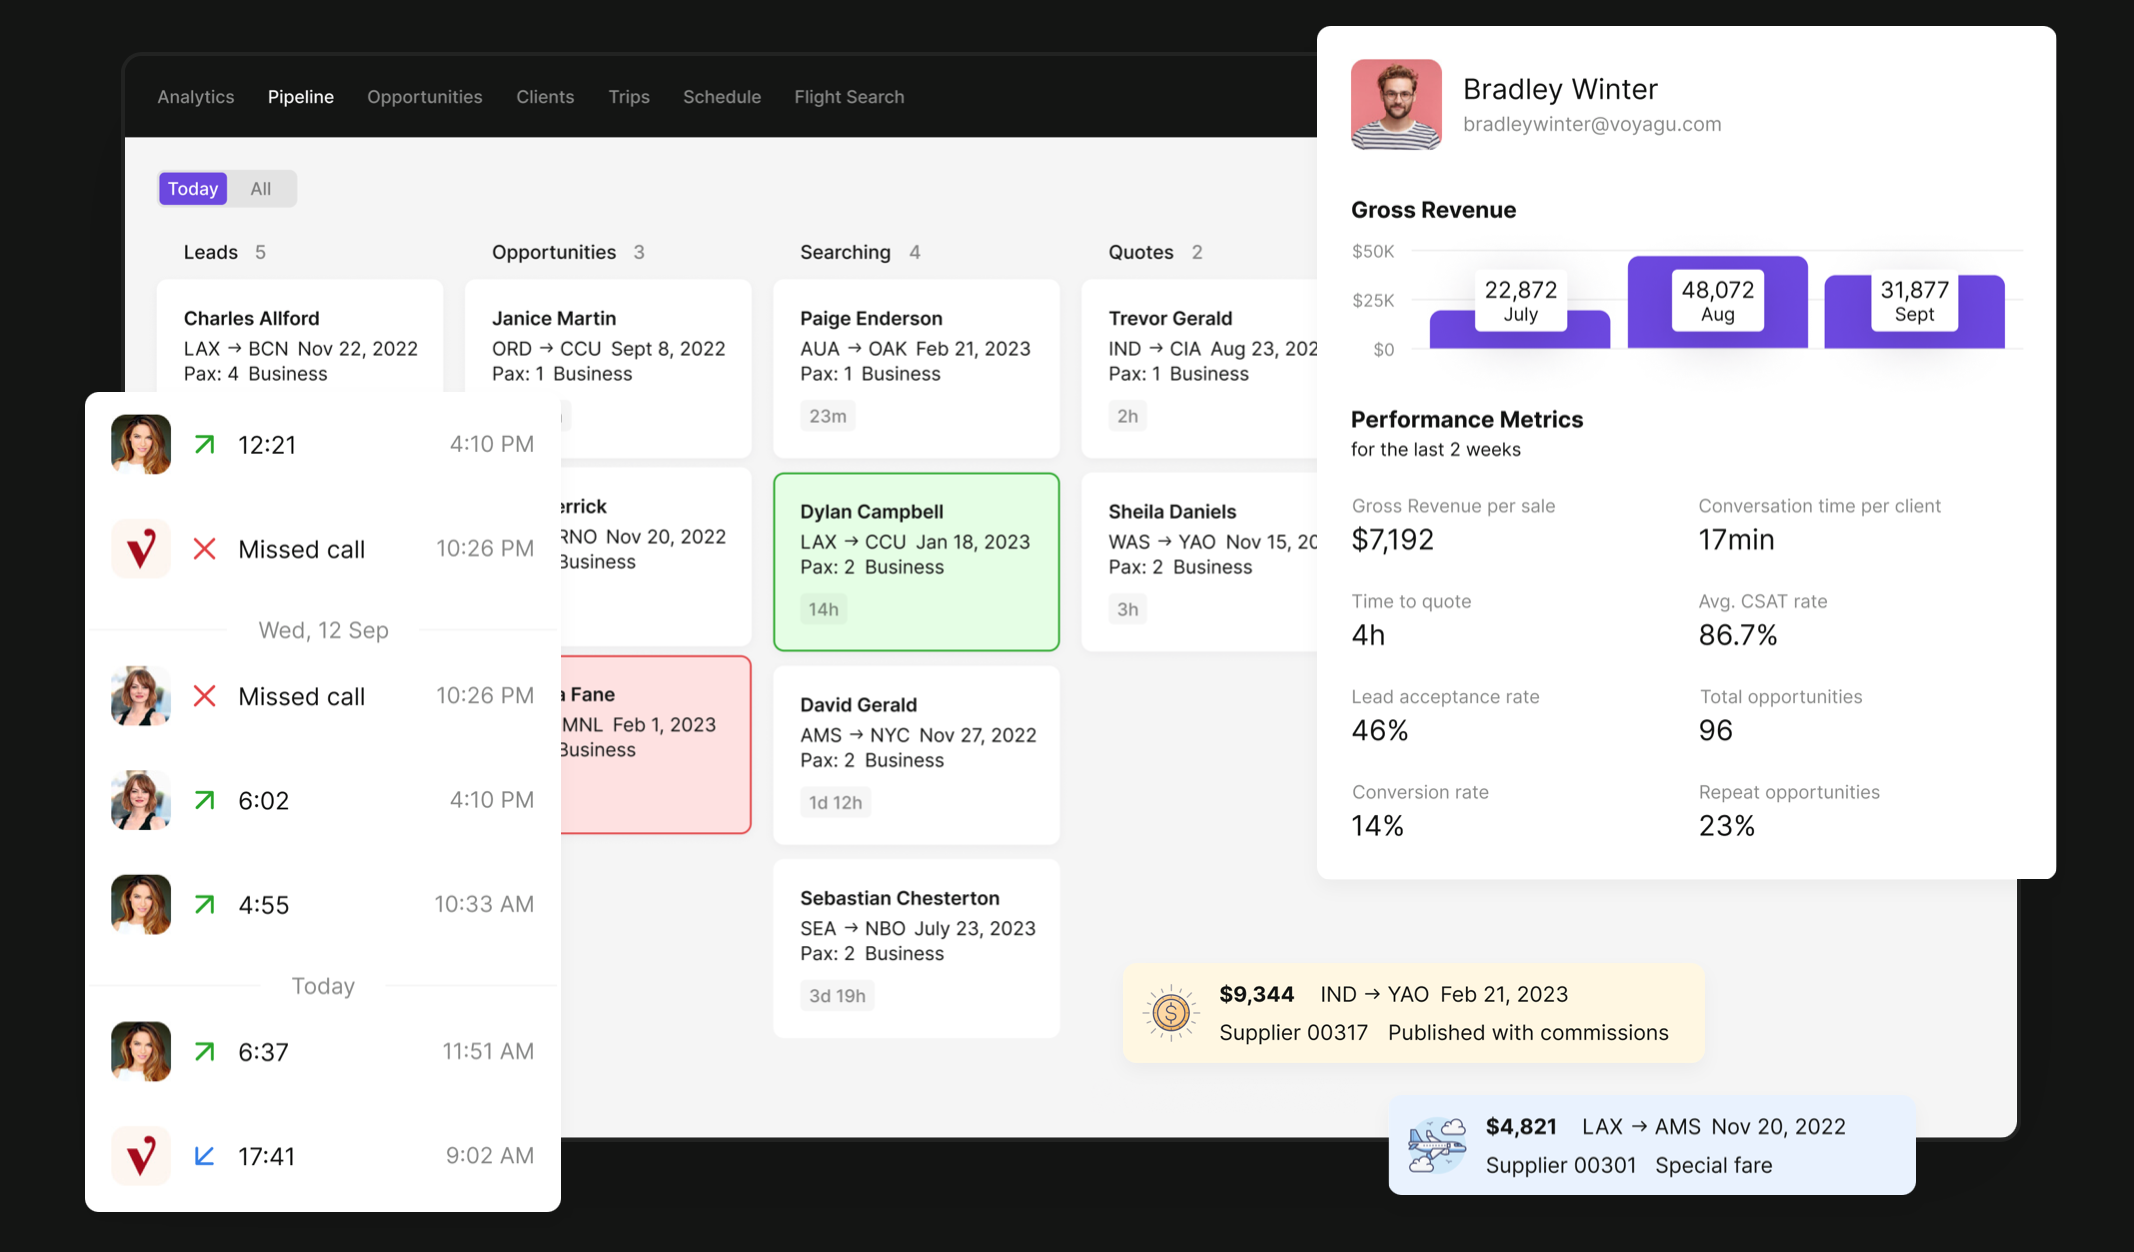
Task: Select the Aug revenue bar
Action: [1717, 302]
